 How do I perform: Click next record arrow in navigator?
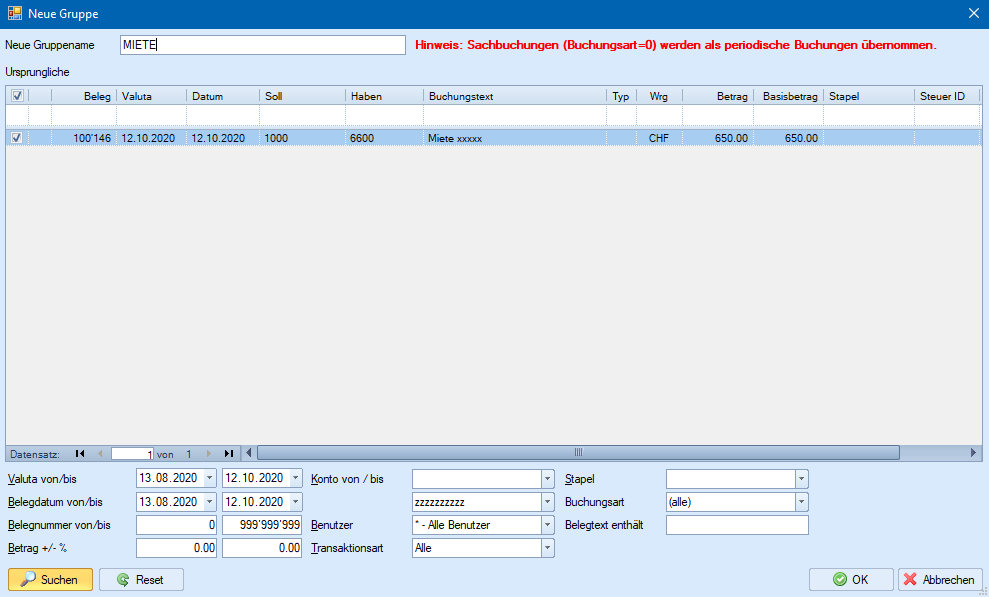point(209,453)
